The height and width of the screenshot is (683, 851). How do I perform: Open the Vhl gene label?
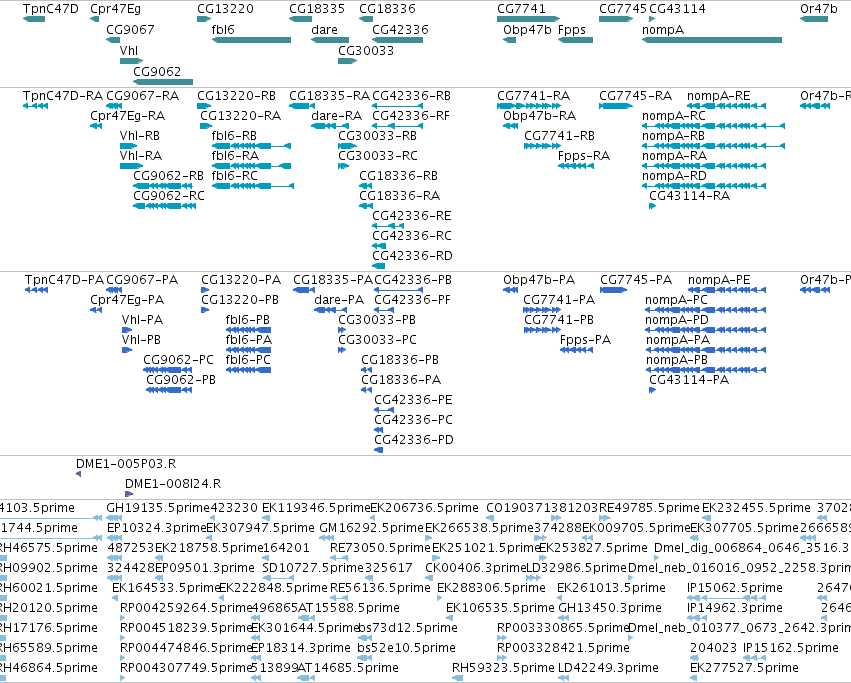click(x=129, y=50)
